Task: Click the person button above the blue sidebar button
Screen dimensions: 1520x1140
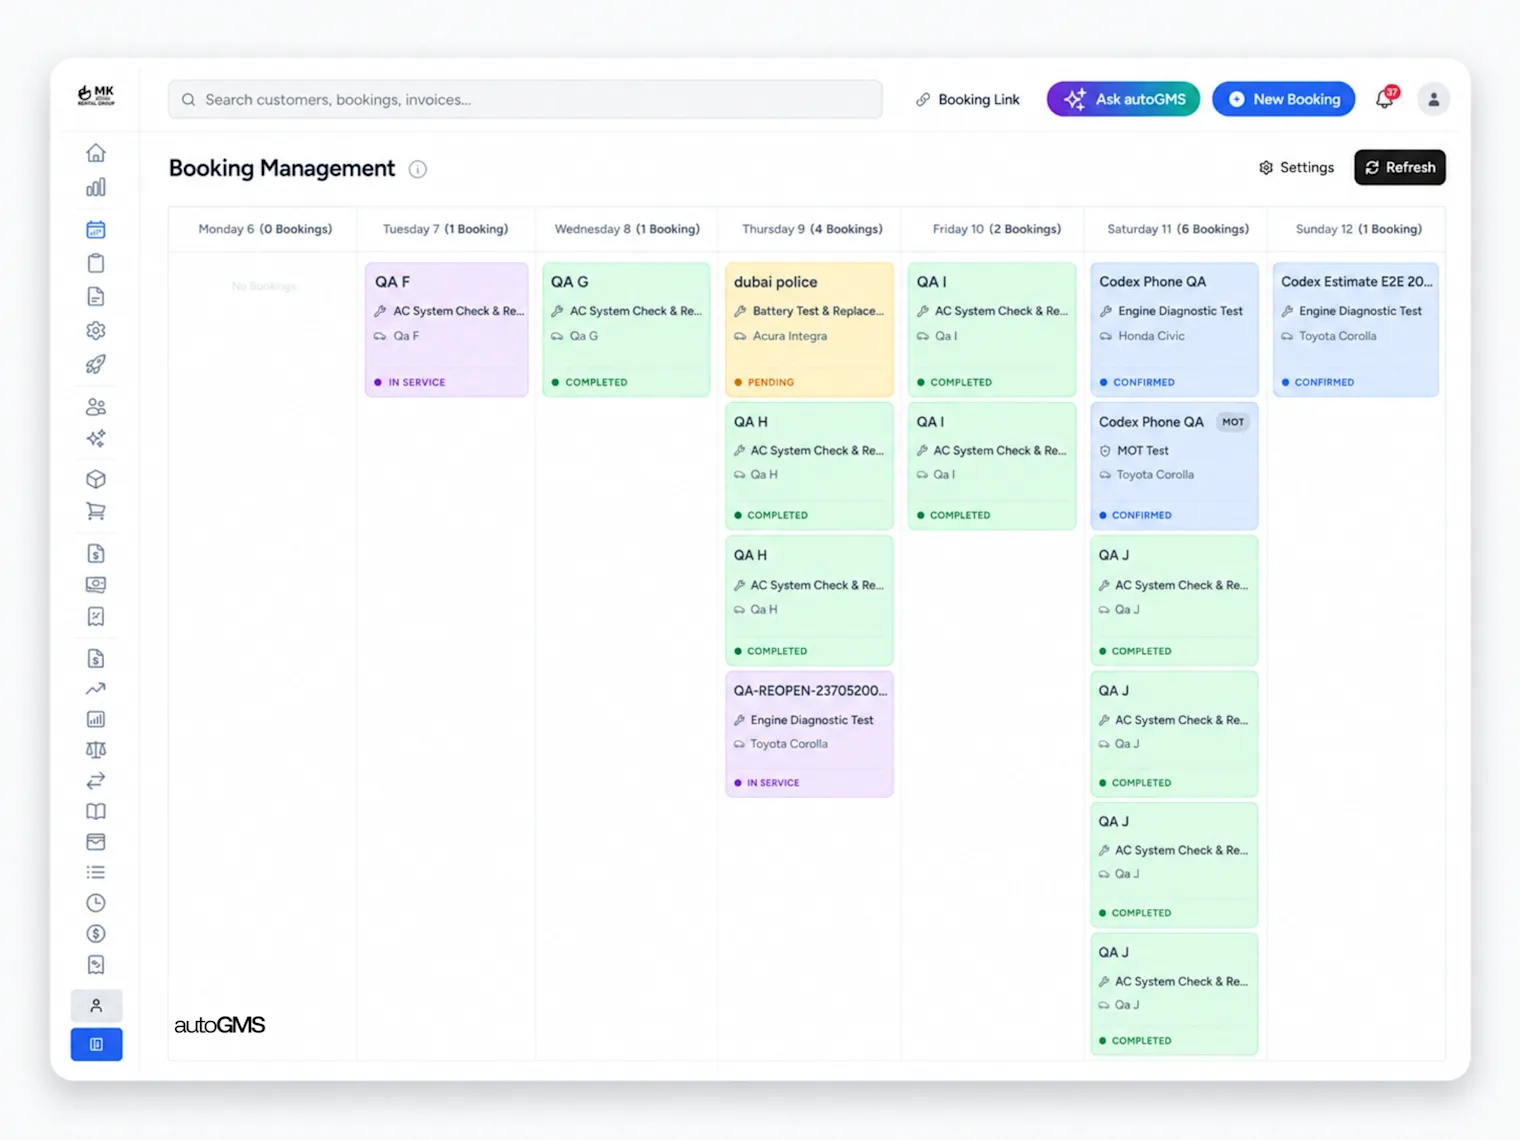Action: tap(96, 1005)
